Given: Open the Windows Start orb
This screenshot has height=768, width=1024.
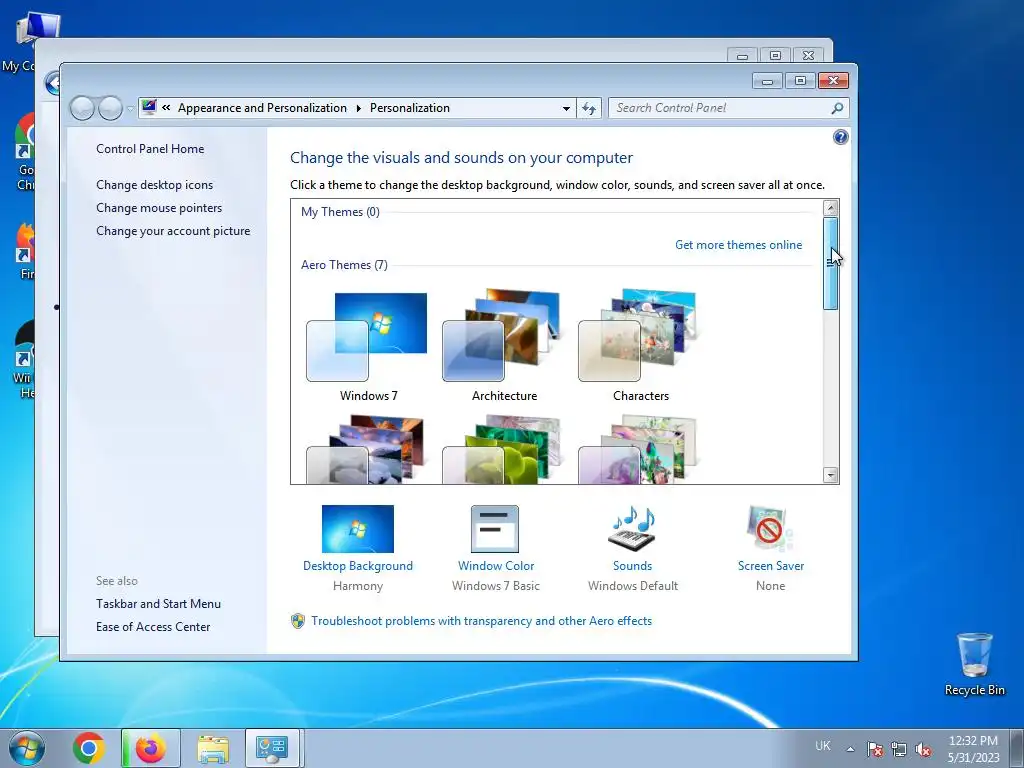Looking at the screenshot, I should click(x=27, y=748).
